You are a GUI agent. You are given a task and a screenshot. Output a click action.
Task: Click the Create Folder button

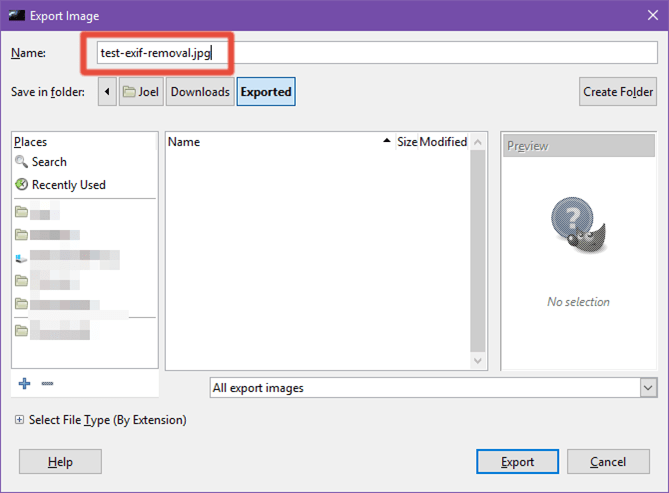[x=618, y=91]
